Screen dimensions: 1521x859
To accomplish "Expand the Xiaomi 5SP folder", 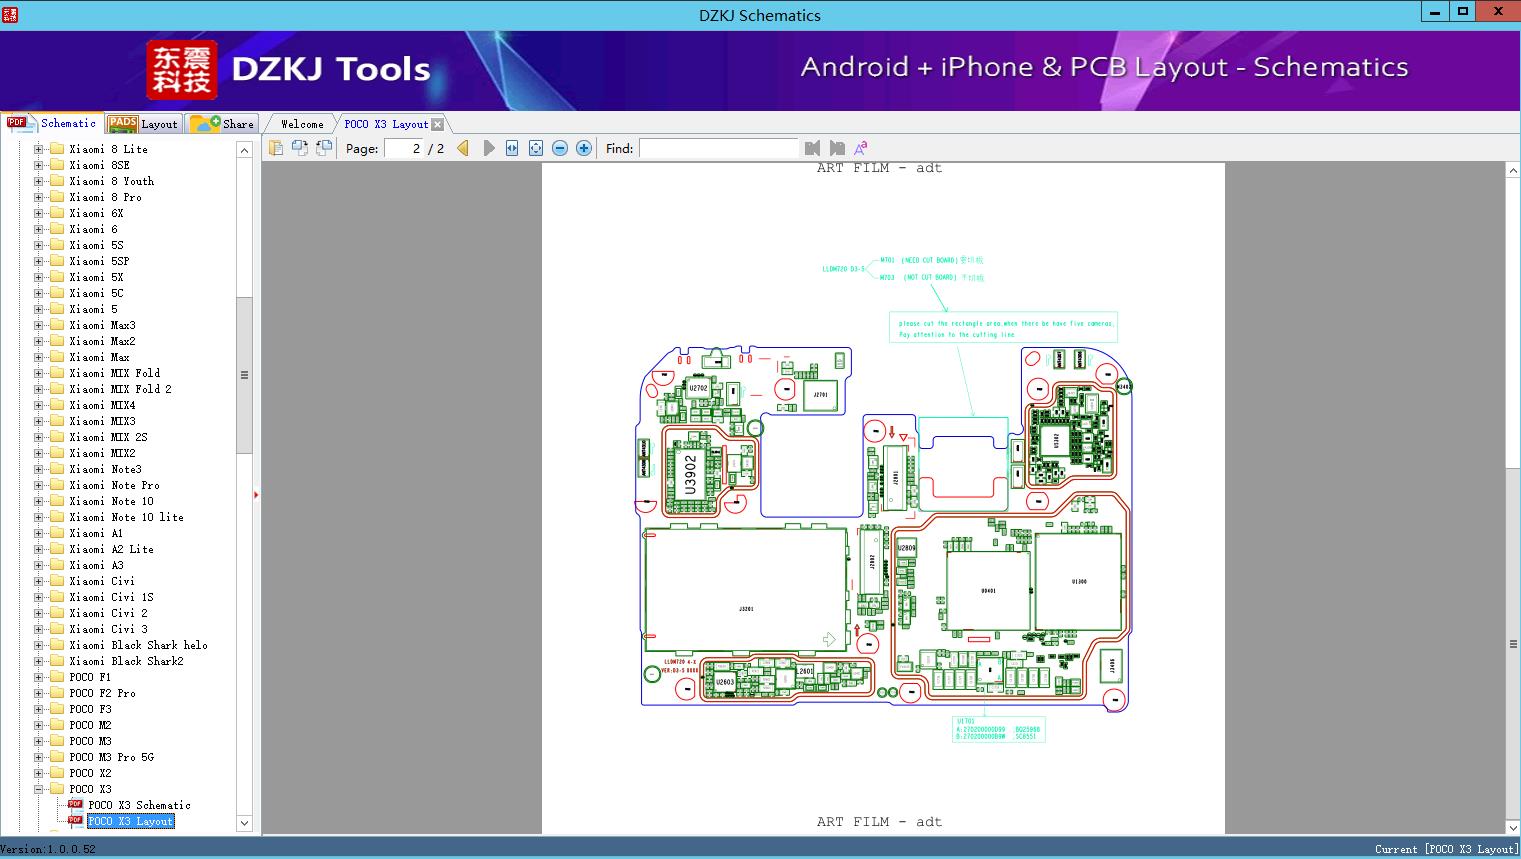I will [x=38, y=261].
